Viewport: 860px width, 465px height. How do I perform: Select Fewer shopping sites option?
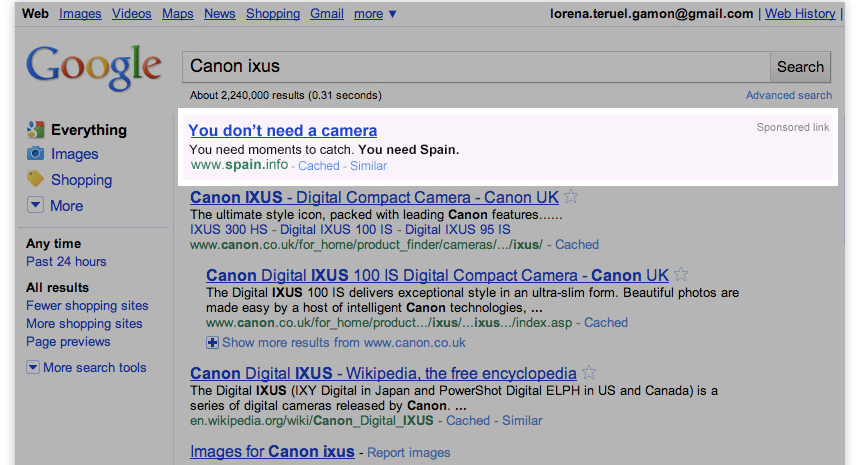pos(87,305)
